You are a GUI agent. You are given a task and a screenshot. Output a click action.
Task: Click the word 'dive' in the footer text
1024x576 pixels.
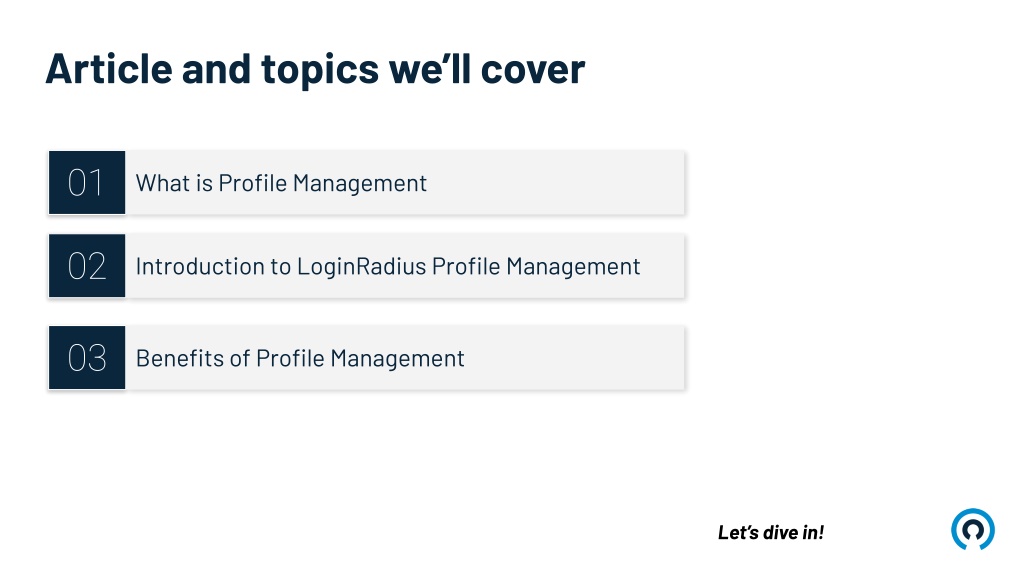click(780, 532)
